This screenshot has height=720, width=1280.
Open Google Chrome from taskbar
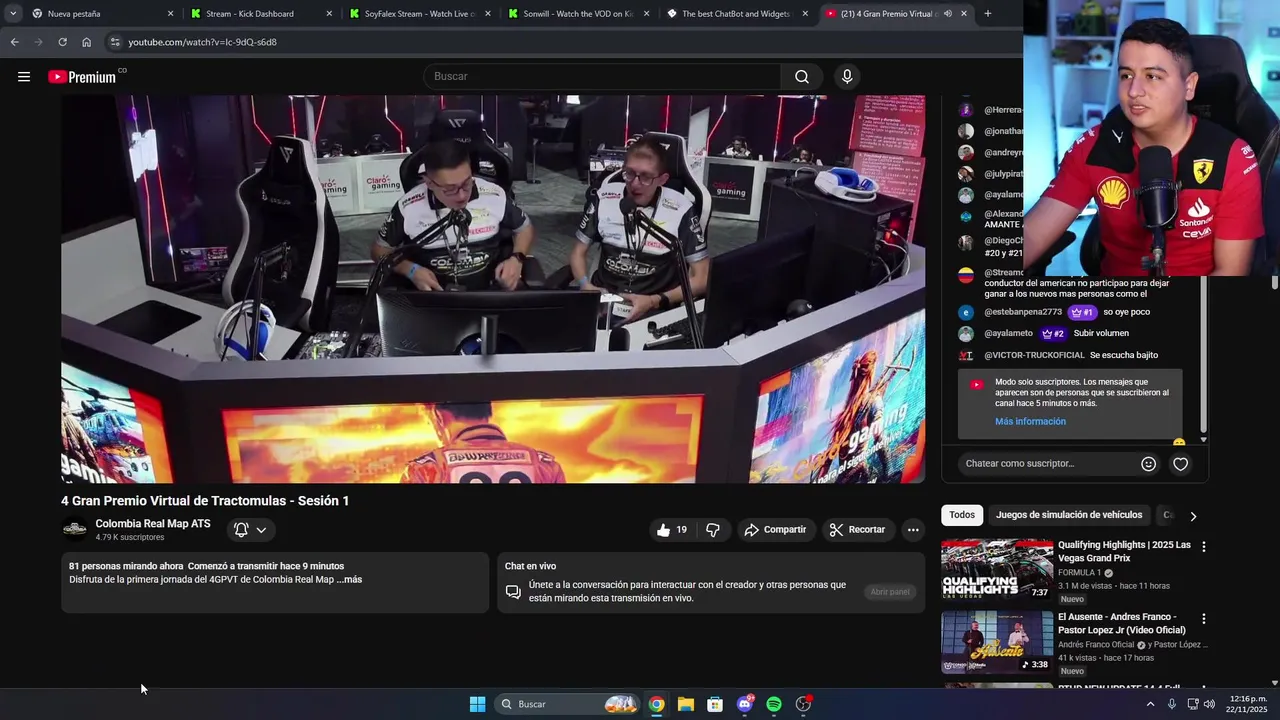(656, 704)
